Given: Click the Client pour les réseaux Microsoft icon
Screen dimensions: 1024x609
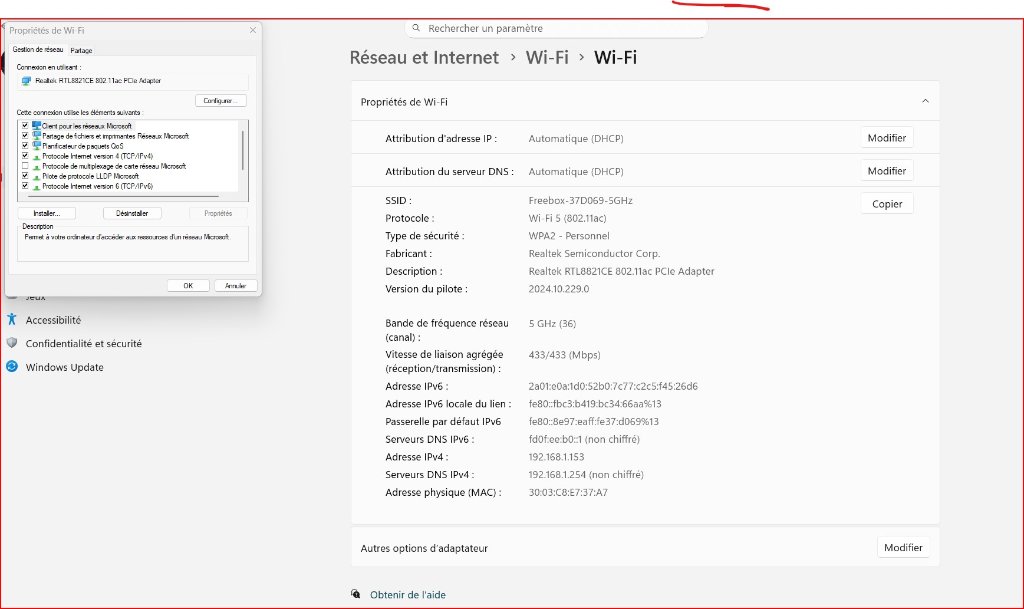Looking at the screenshot, I should click(x=37, y=126).
